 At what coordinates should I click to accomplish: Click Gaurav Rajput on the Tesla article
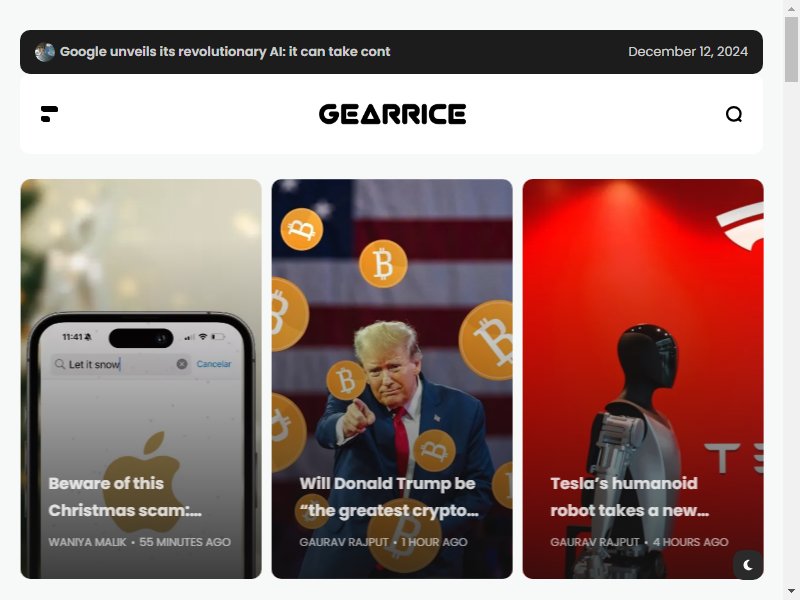pos(595,542)
